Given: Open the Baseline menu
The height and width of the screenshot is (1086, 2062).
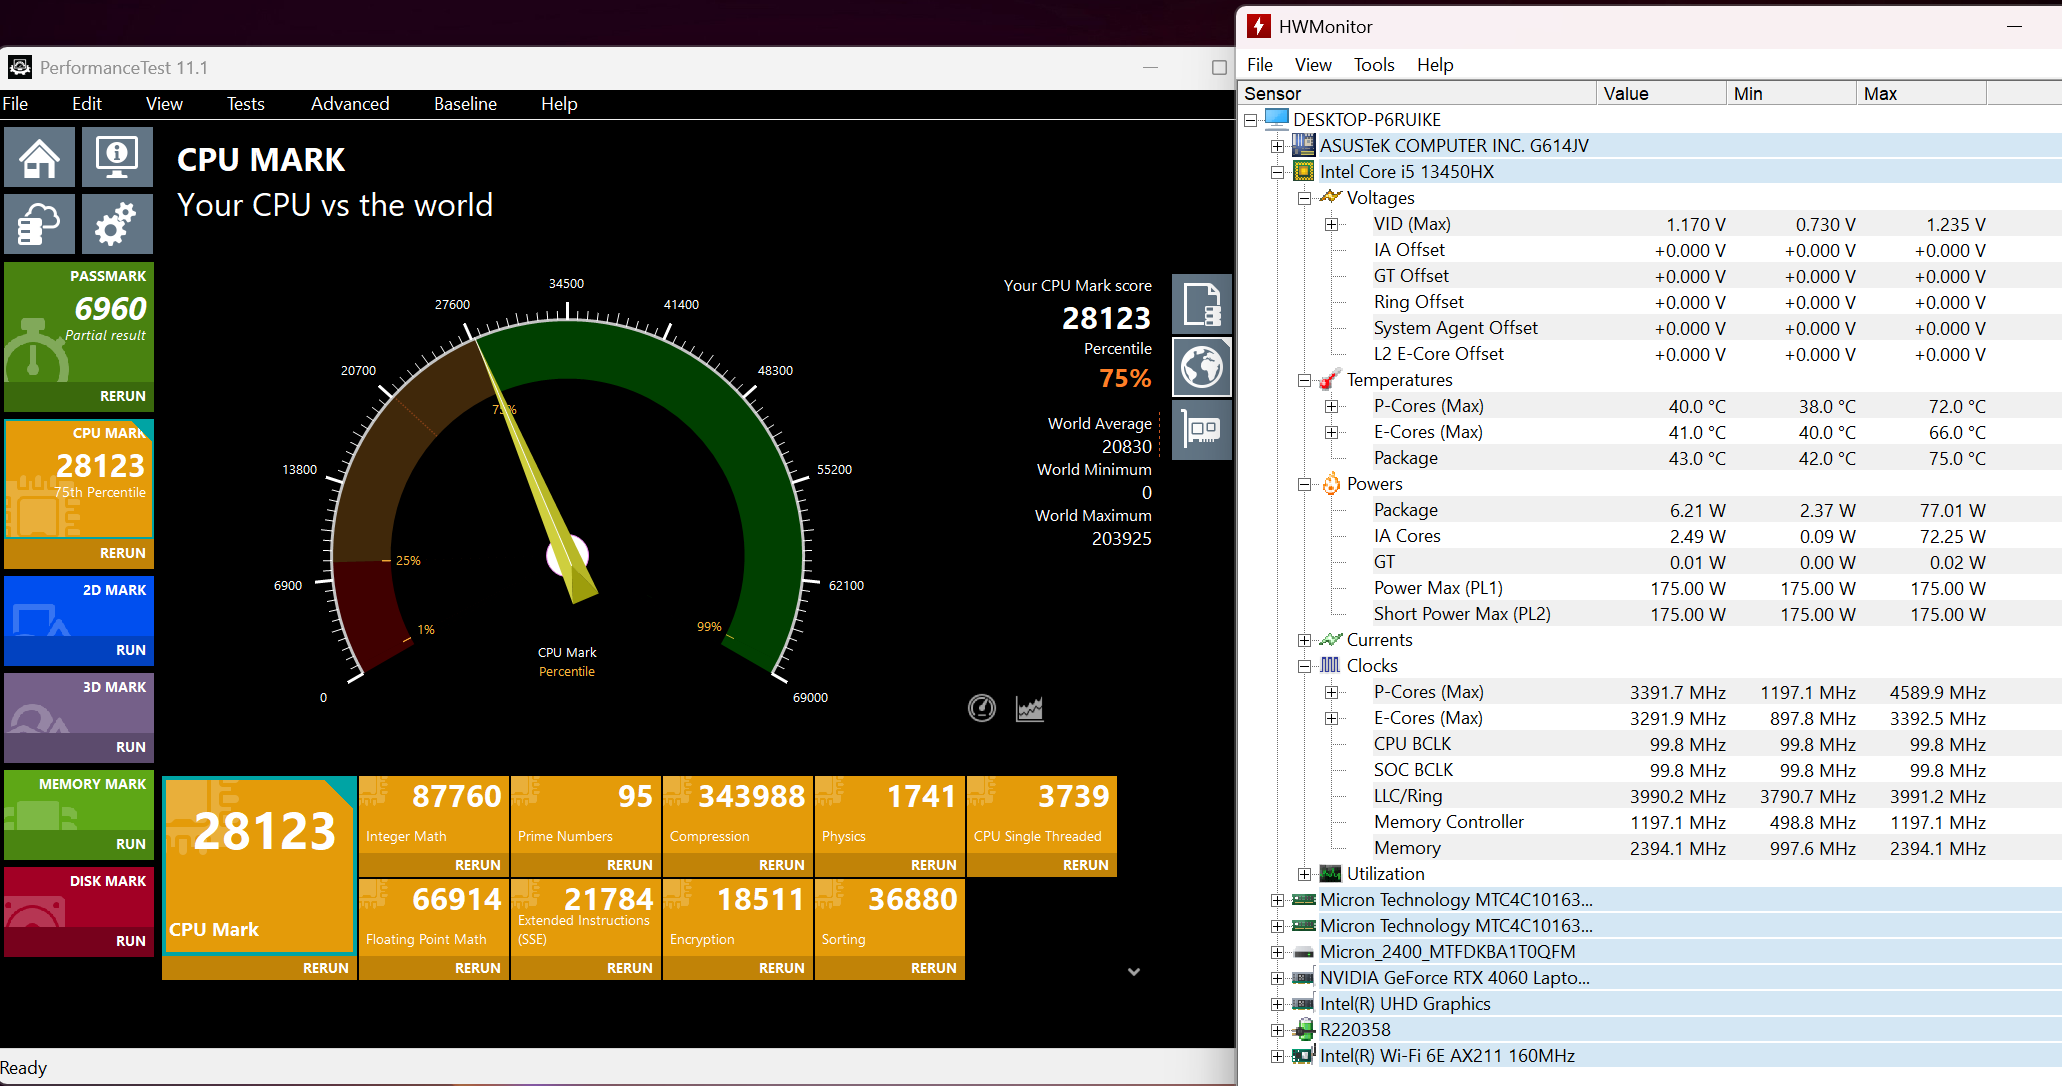Looking at the screenshot, I should click(x=465, y=104).
